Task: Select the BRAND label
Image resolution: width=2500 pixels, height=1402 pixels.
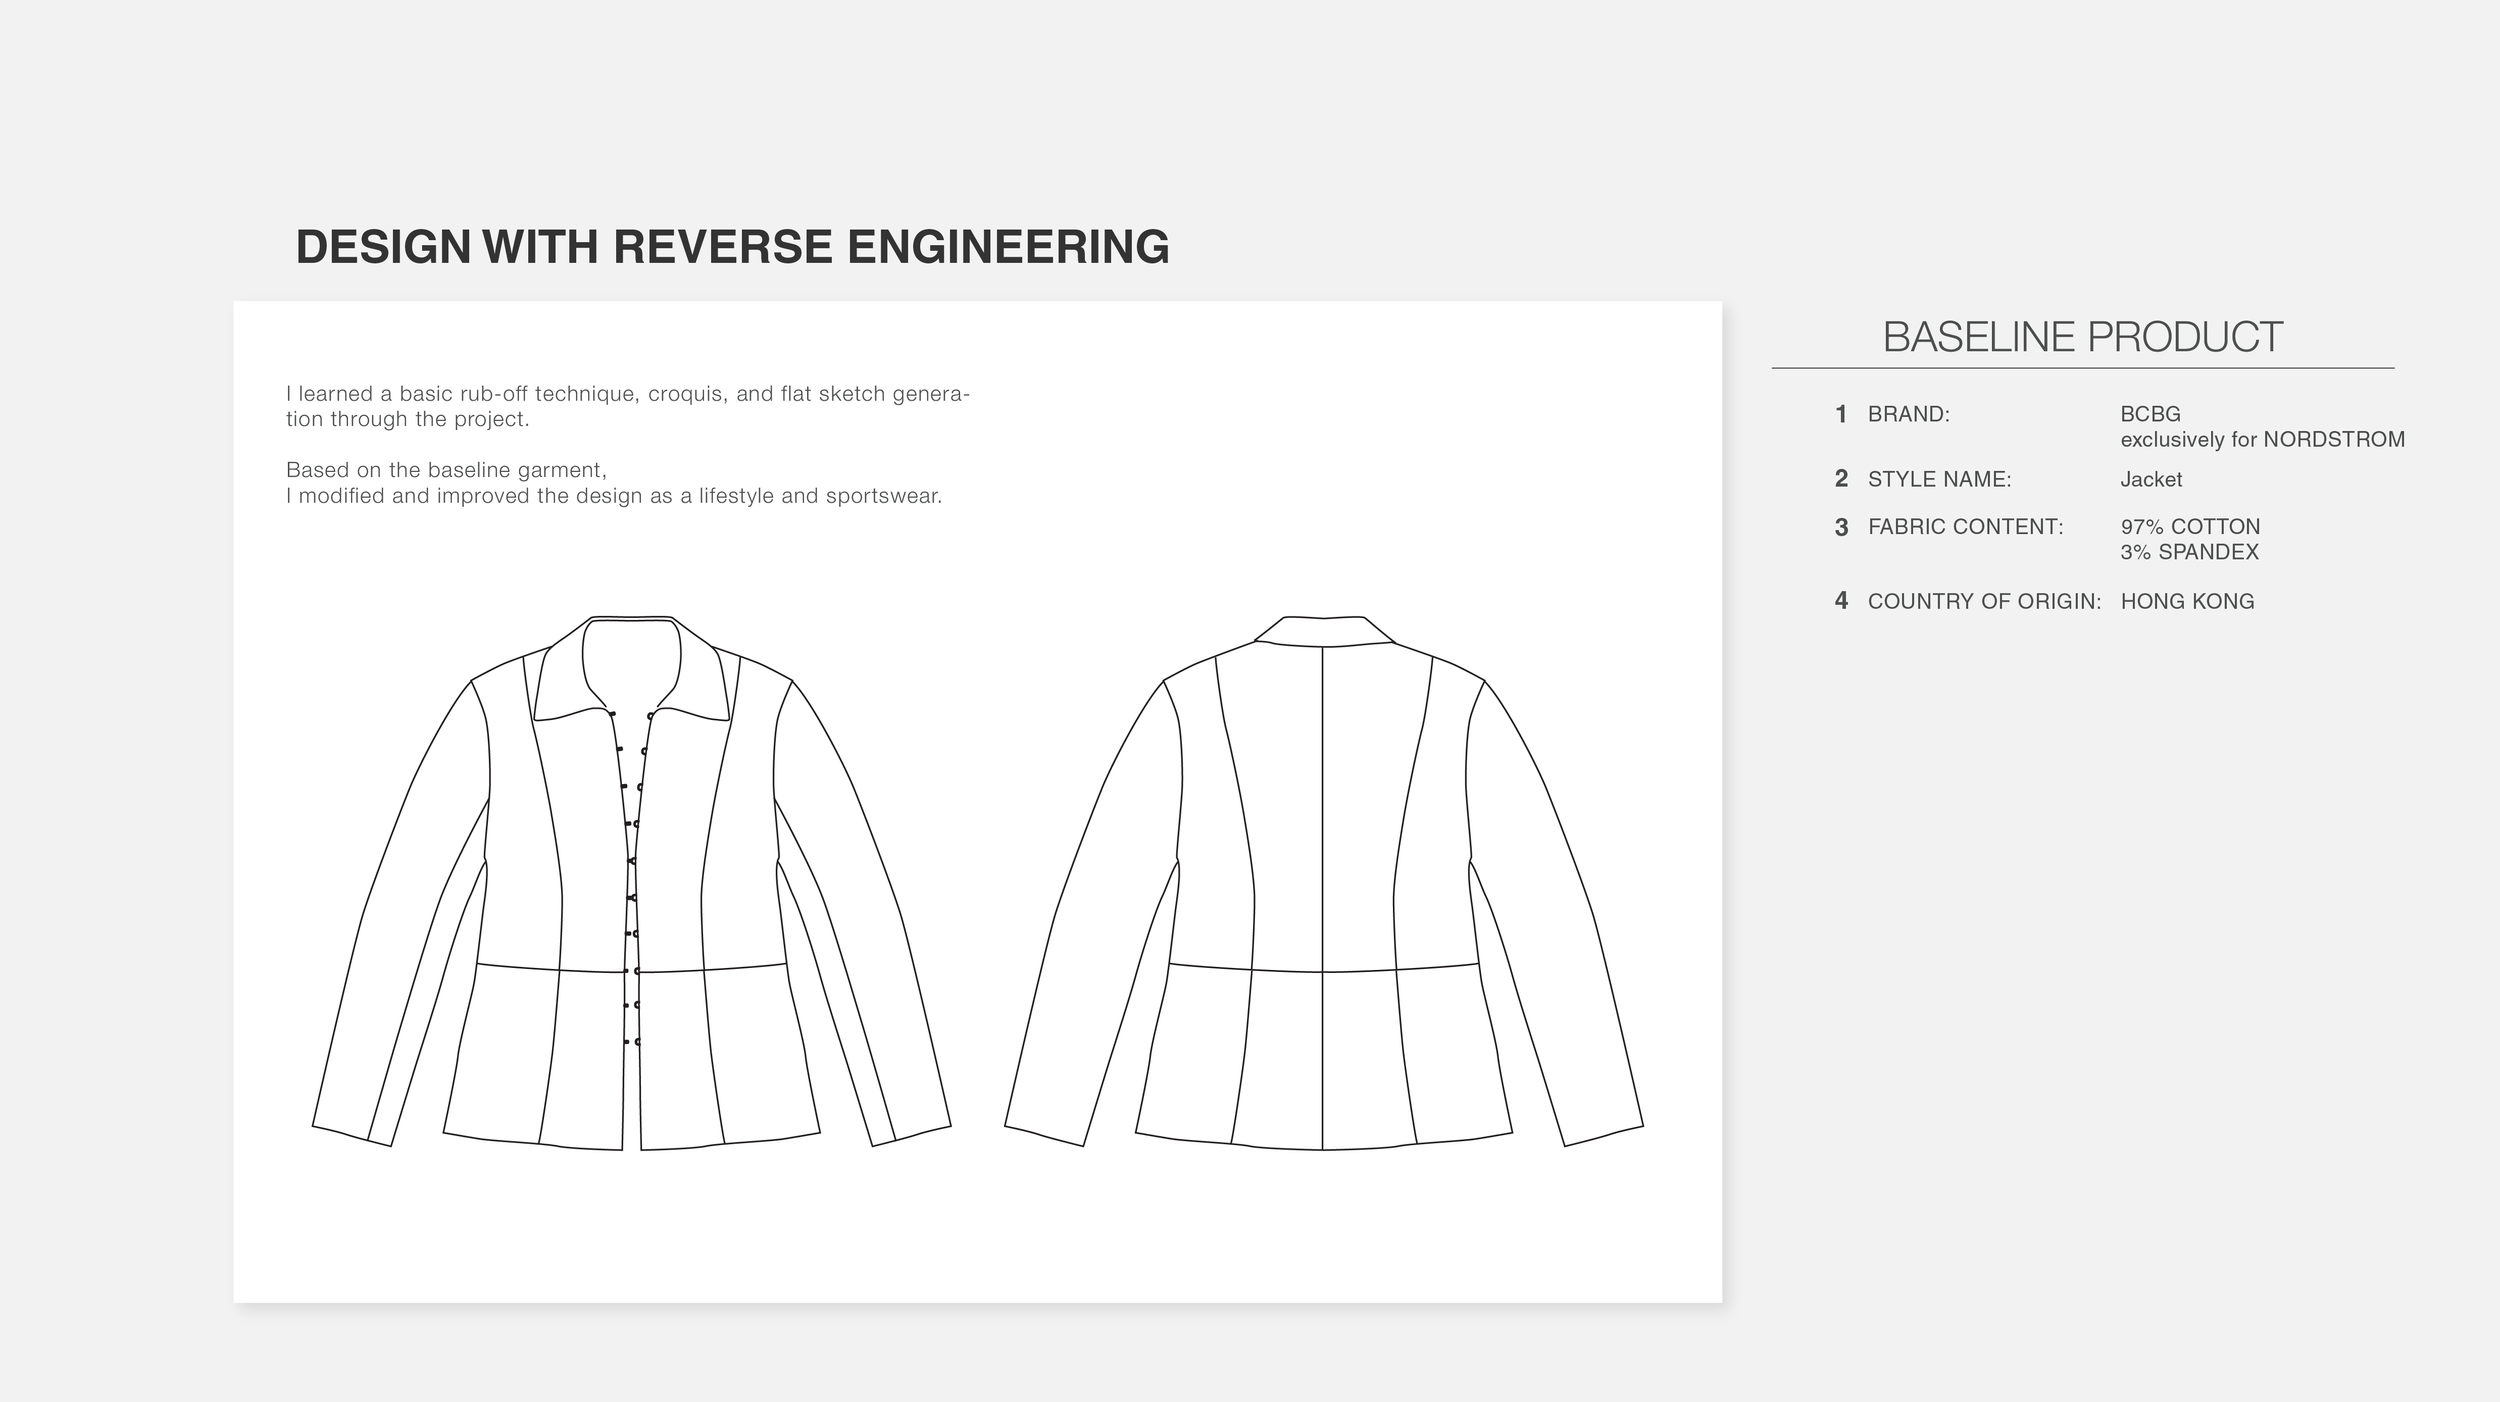Action: tap(1908, 414)
